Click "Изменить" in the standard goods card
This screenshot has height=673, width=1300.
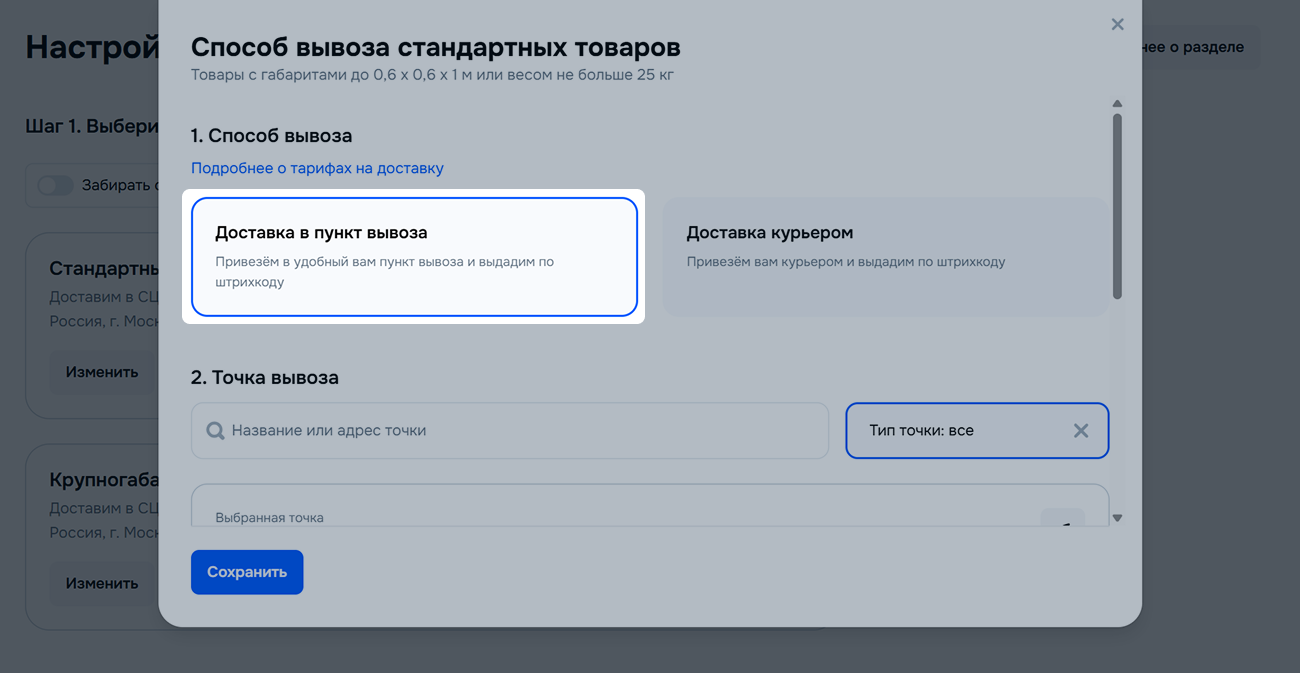[102, 372]
